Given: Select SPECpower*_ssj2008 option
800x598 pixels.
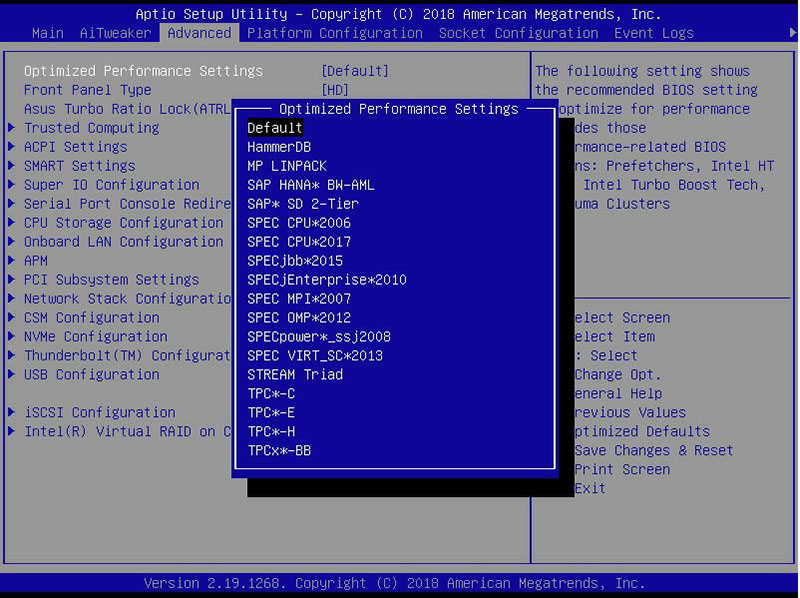Looking at the screenshot, I should [x=319, y=337].
